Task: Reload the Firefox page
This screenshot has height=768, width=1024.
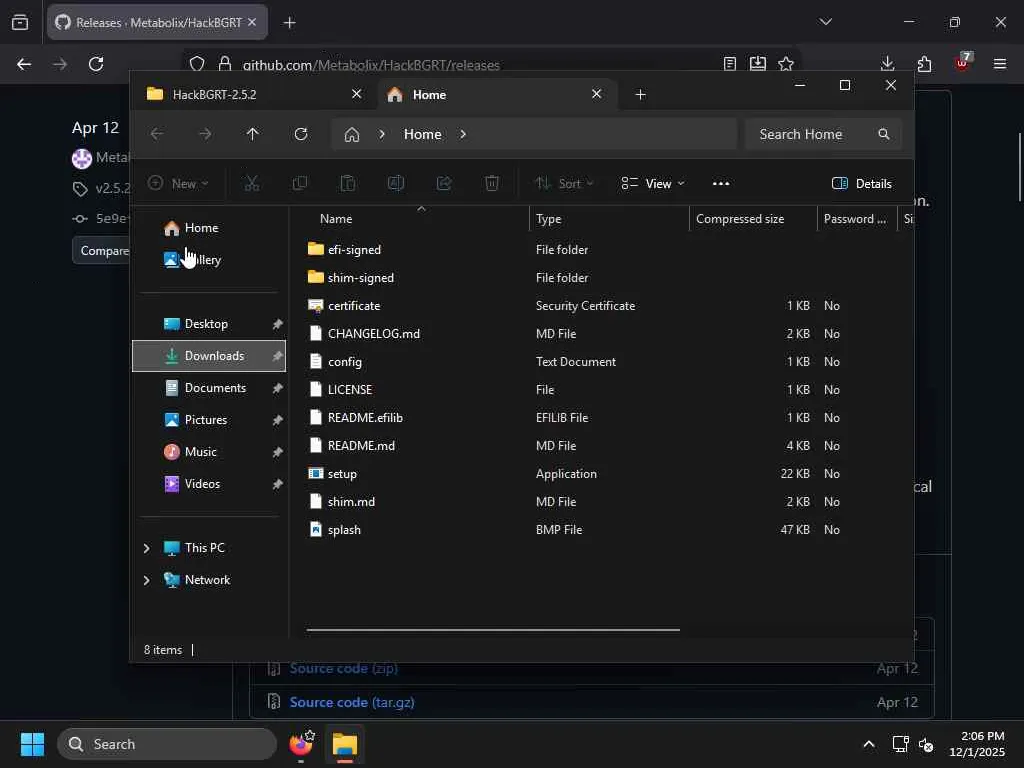Action: click(x=96, y=64)
